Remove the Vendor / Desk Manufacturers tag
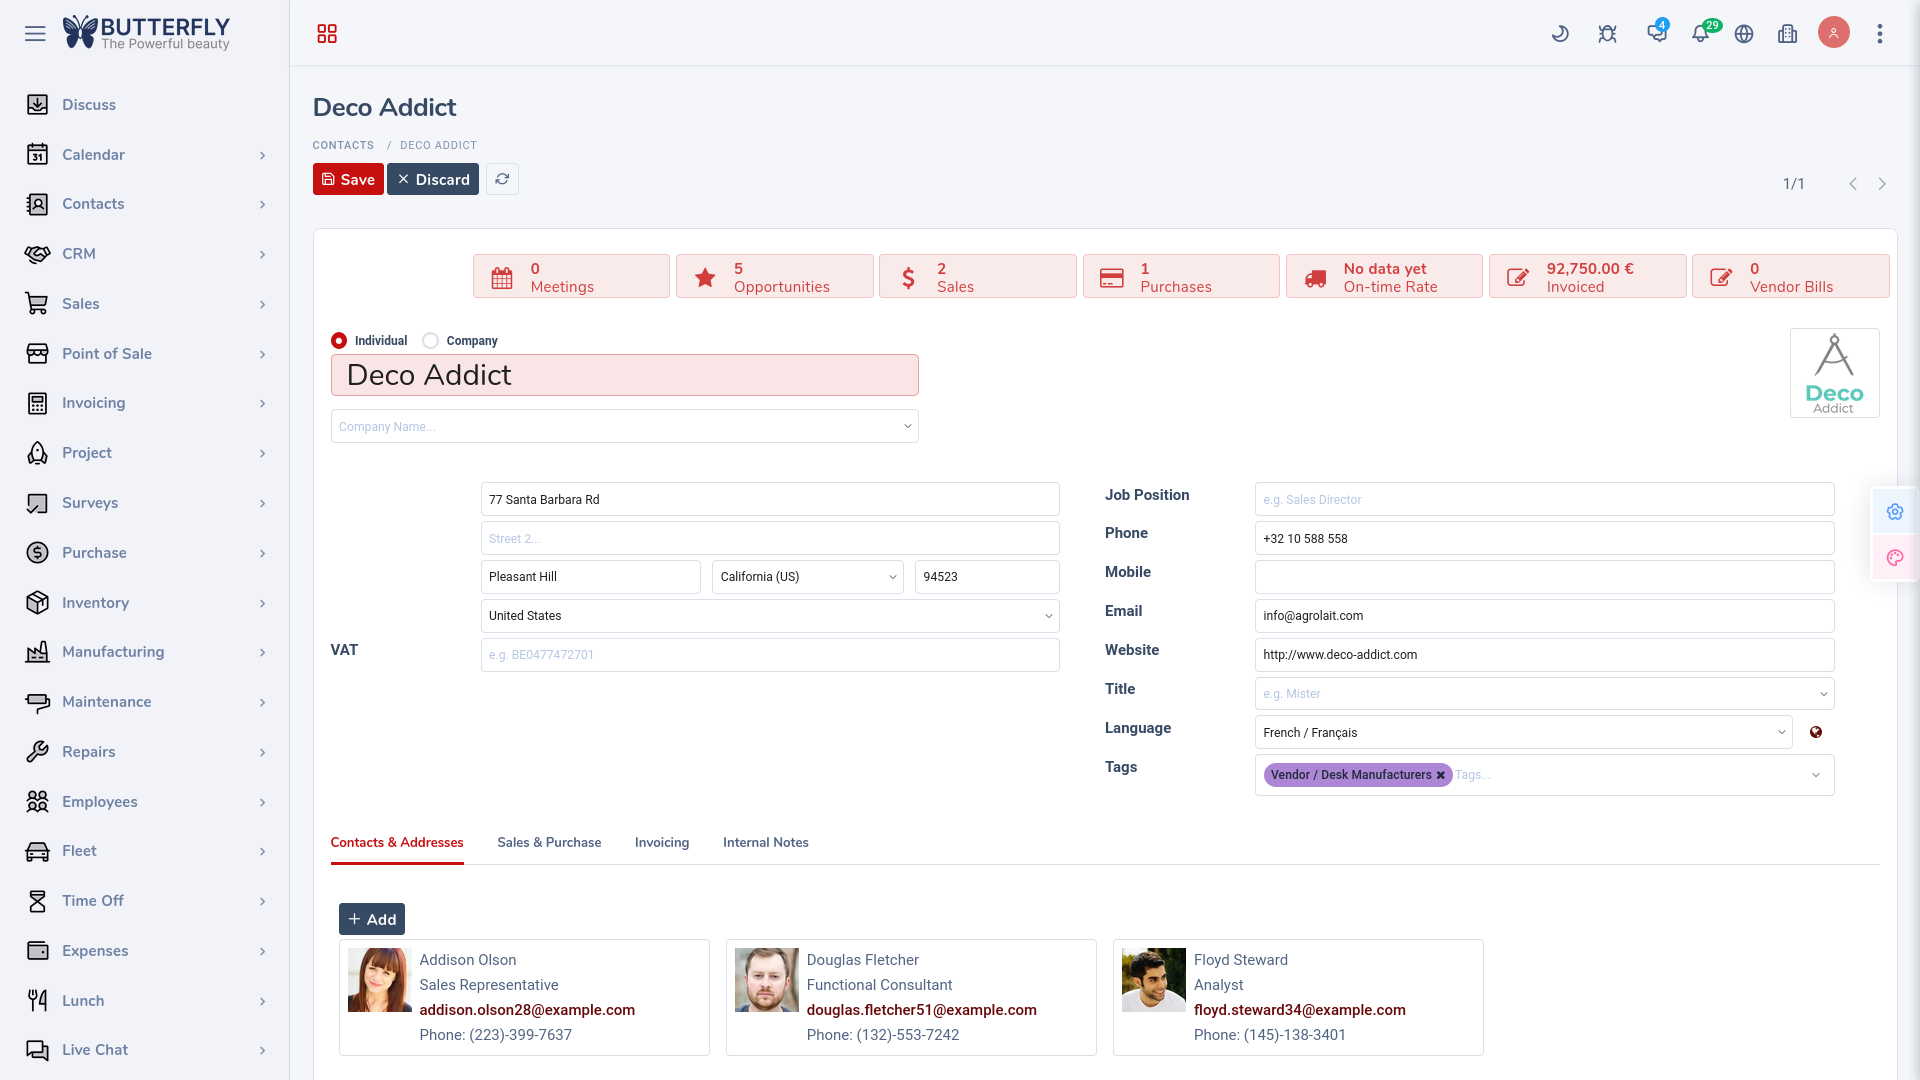This screenshot has width=1920, height=1080. coord(1441,775)
